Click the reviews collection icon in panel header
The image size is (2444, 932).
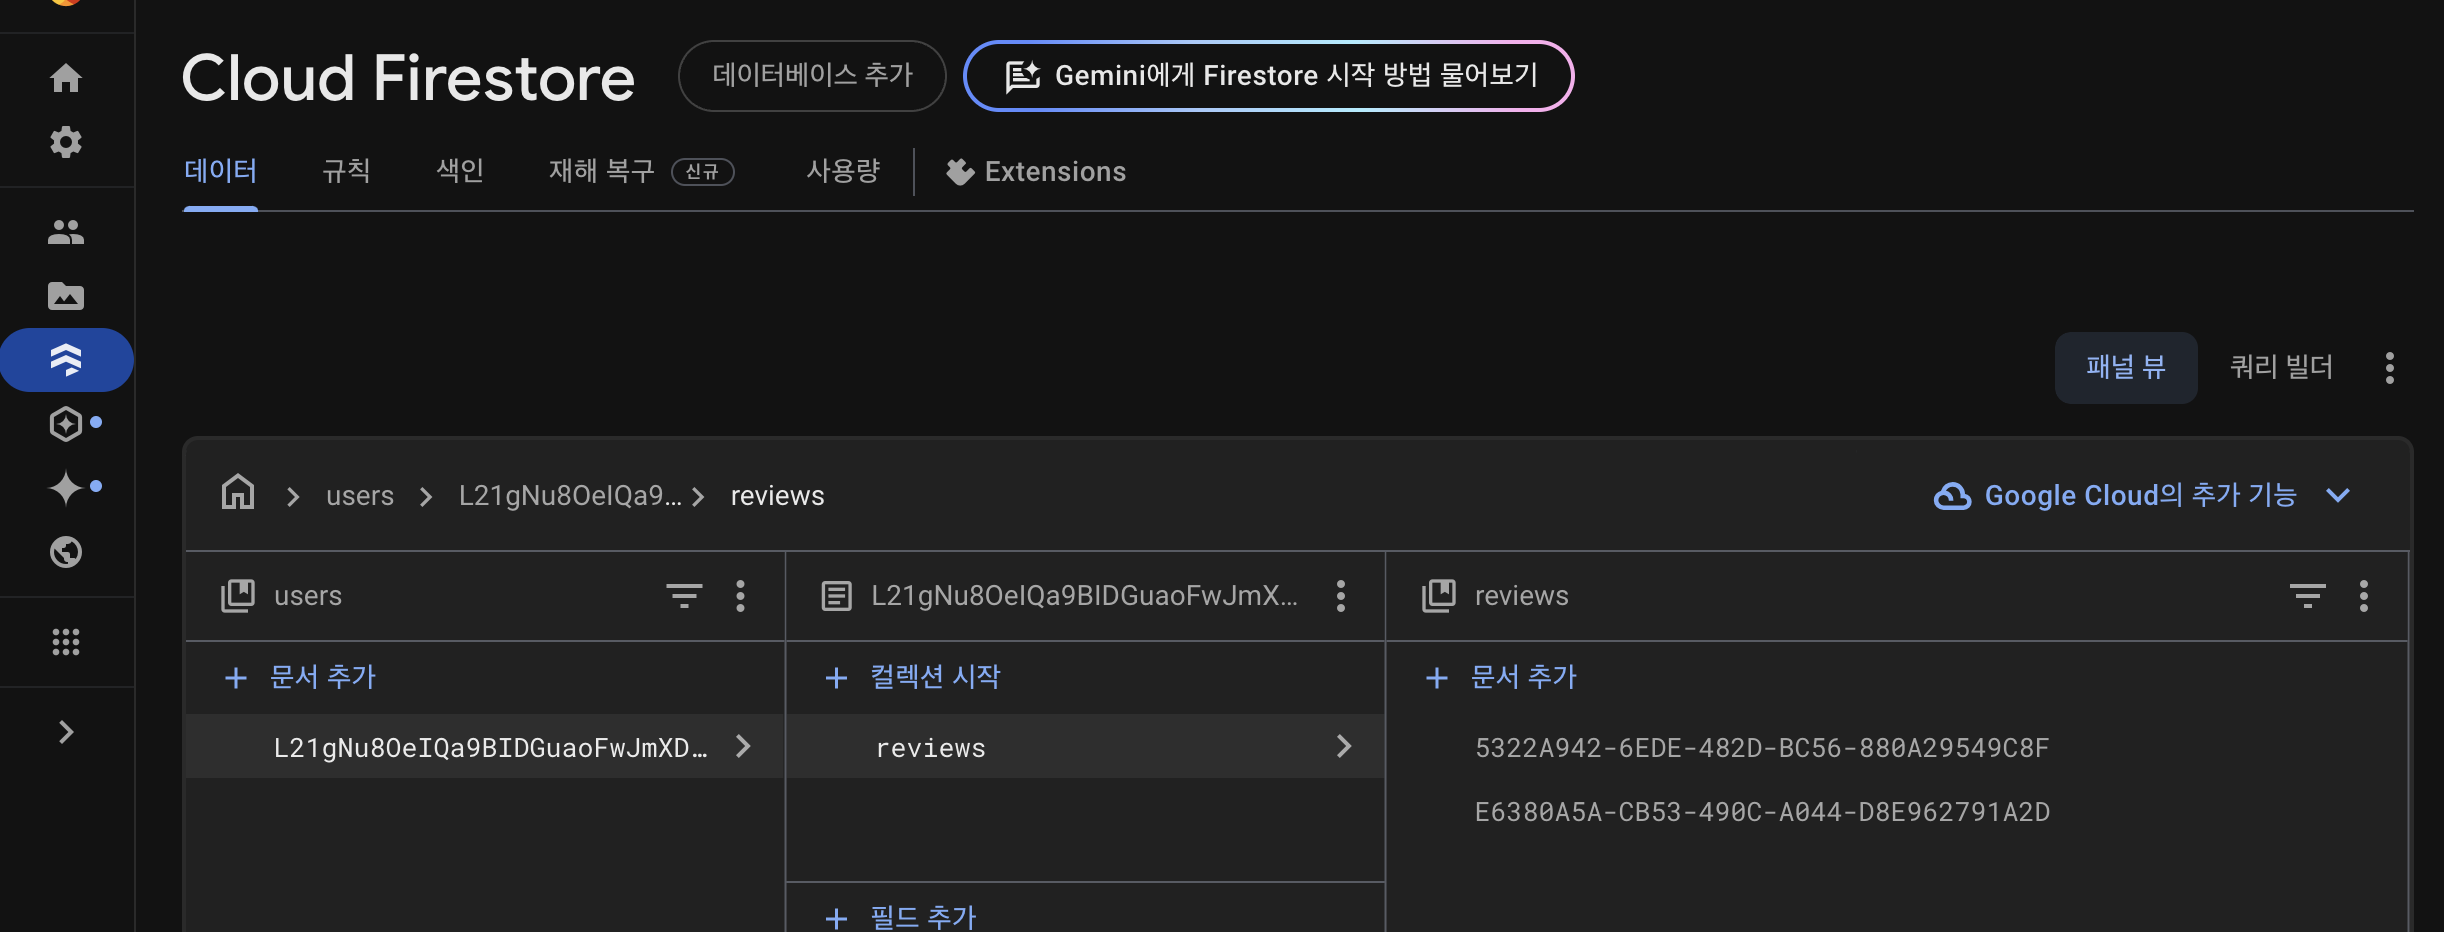[x=1439, y=596]
